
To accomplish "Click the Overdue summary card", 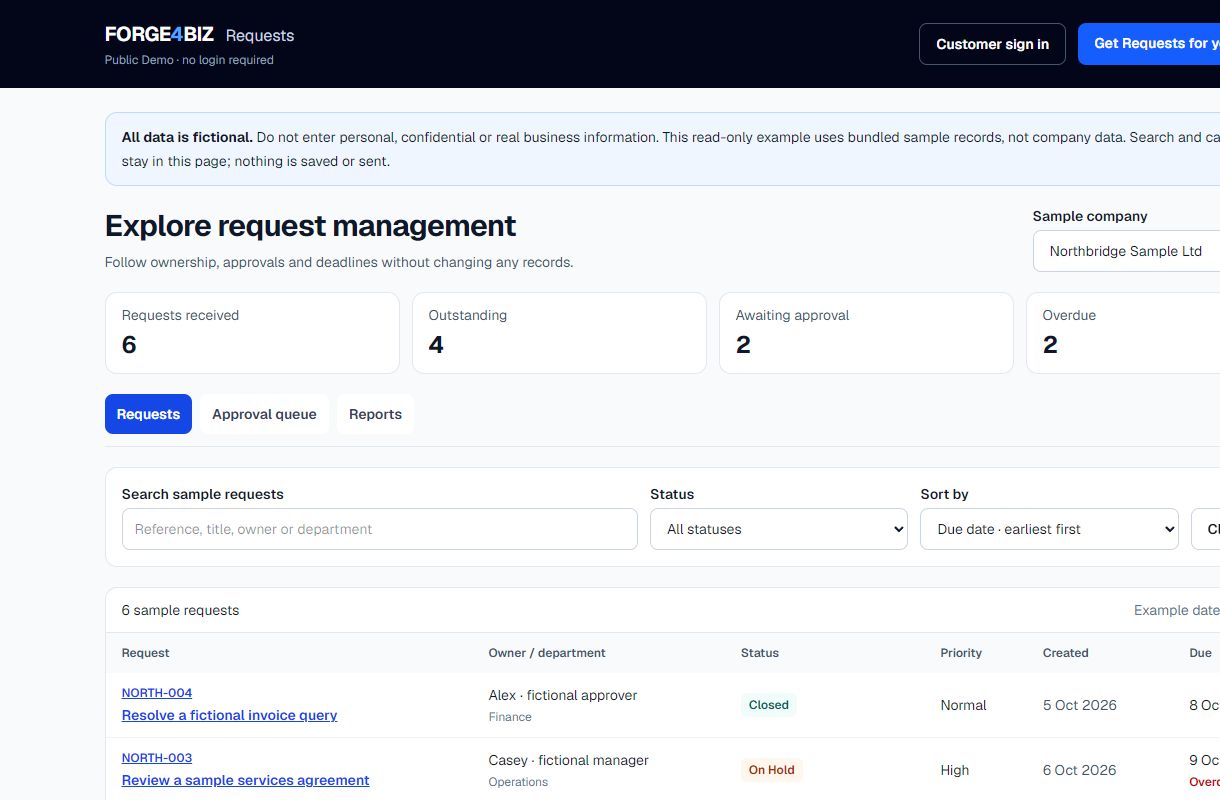I will pos(1123,333).
